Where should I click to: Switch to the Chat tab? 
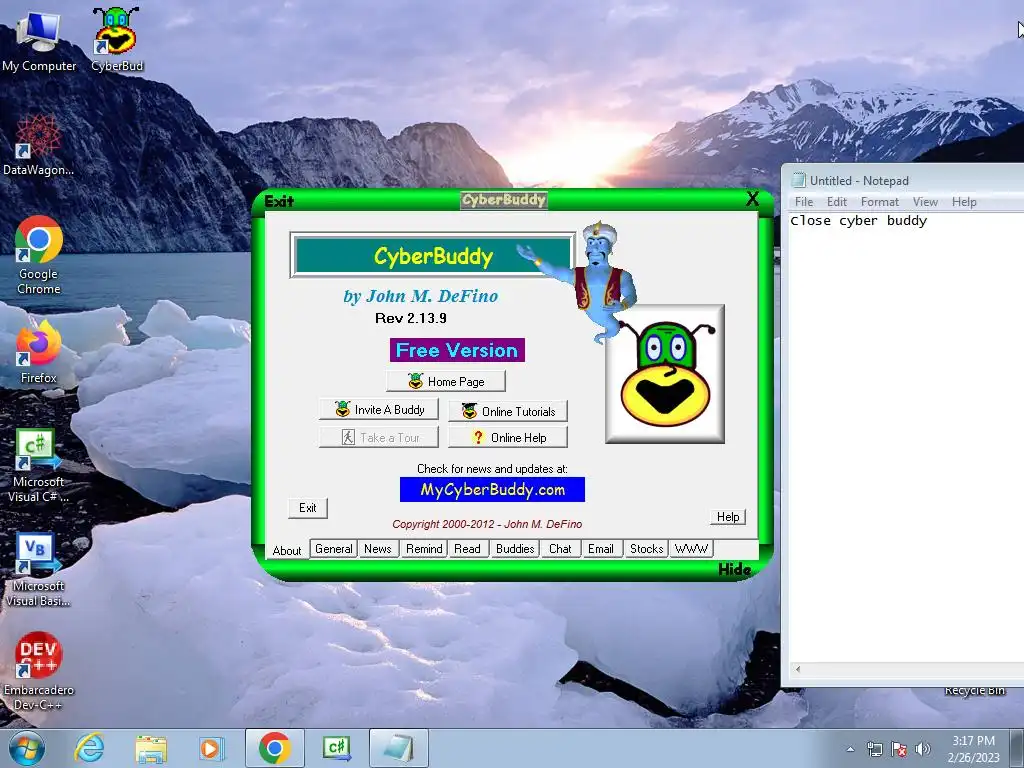pos(560,549)
